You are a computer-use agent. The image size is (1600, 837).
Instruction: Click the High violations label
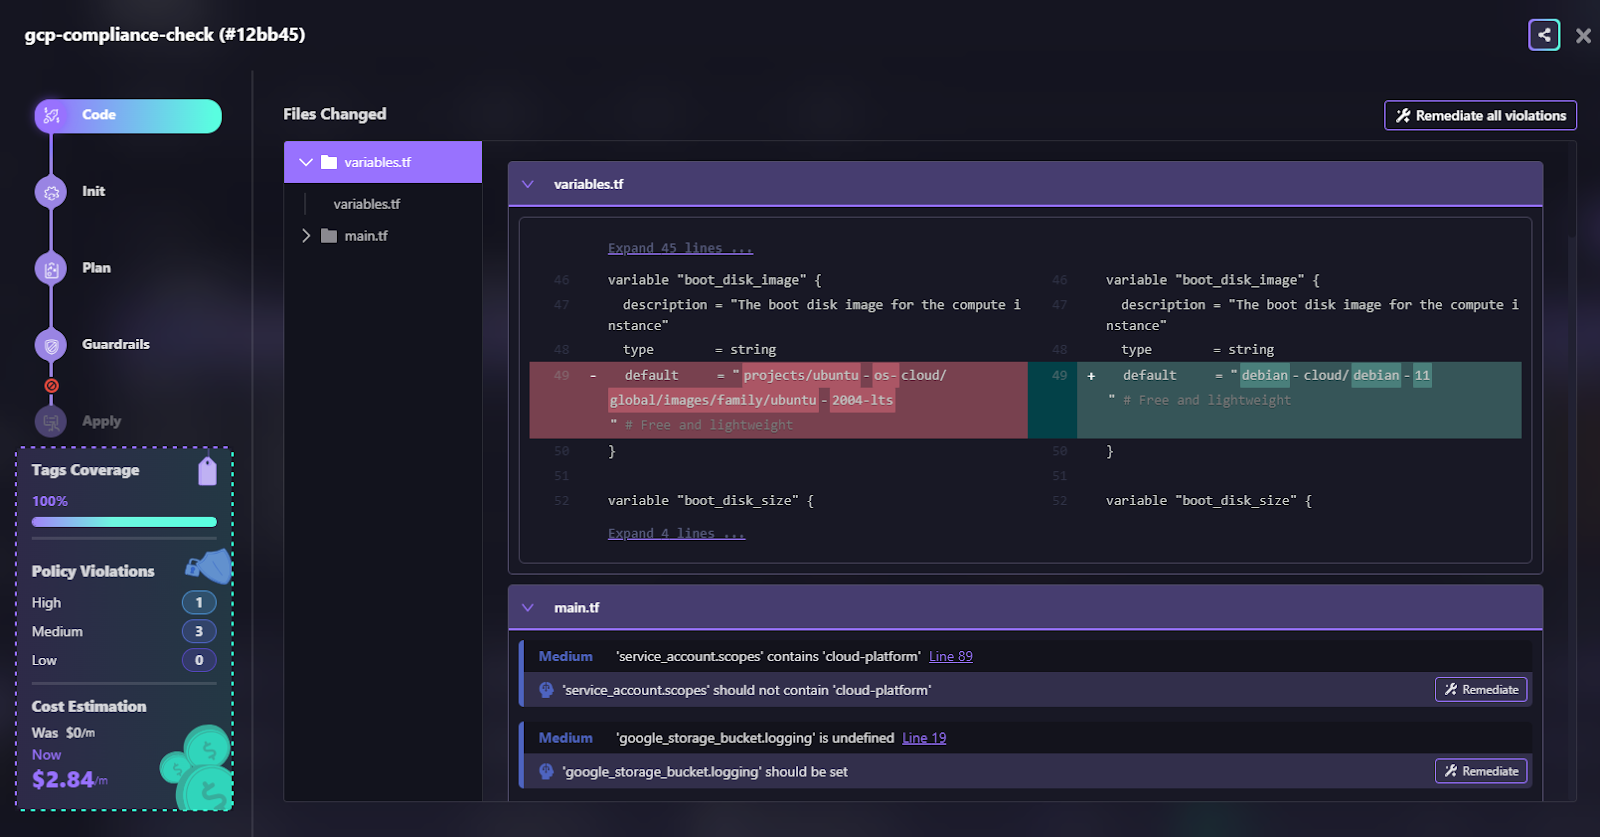(46, 603)
